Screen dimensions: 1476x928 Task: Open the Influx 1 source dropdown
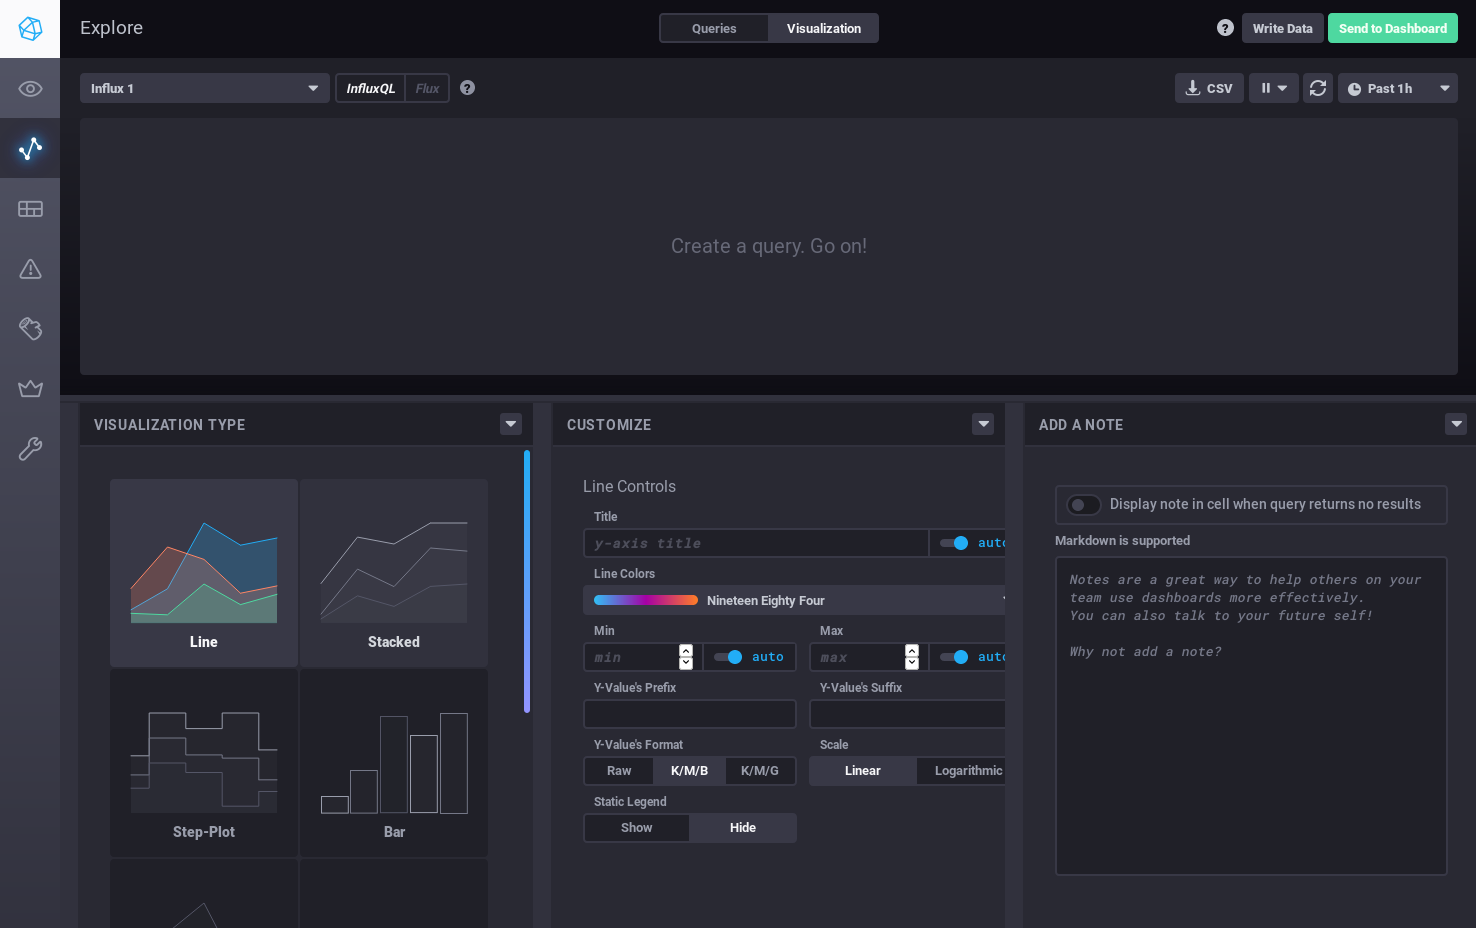[204, 88]
